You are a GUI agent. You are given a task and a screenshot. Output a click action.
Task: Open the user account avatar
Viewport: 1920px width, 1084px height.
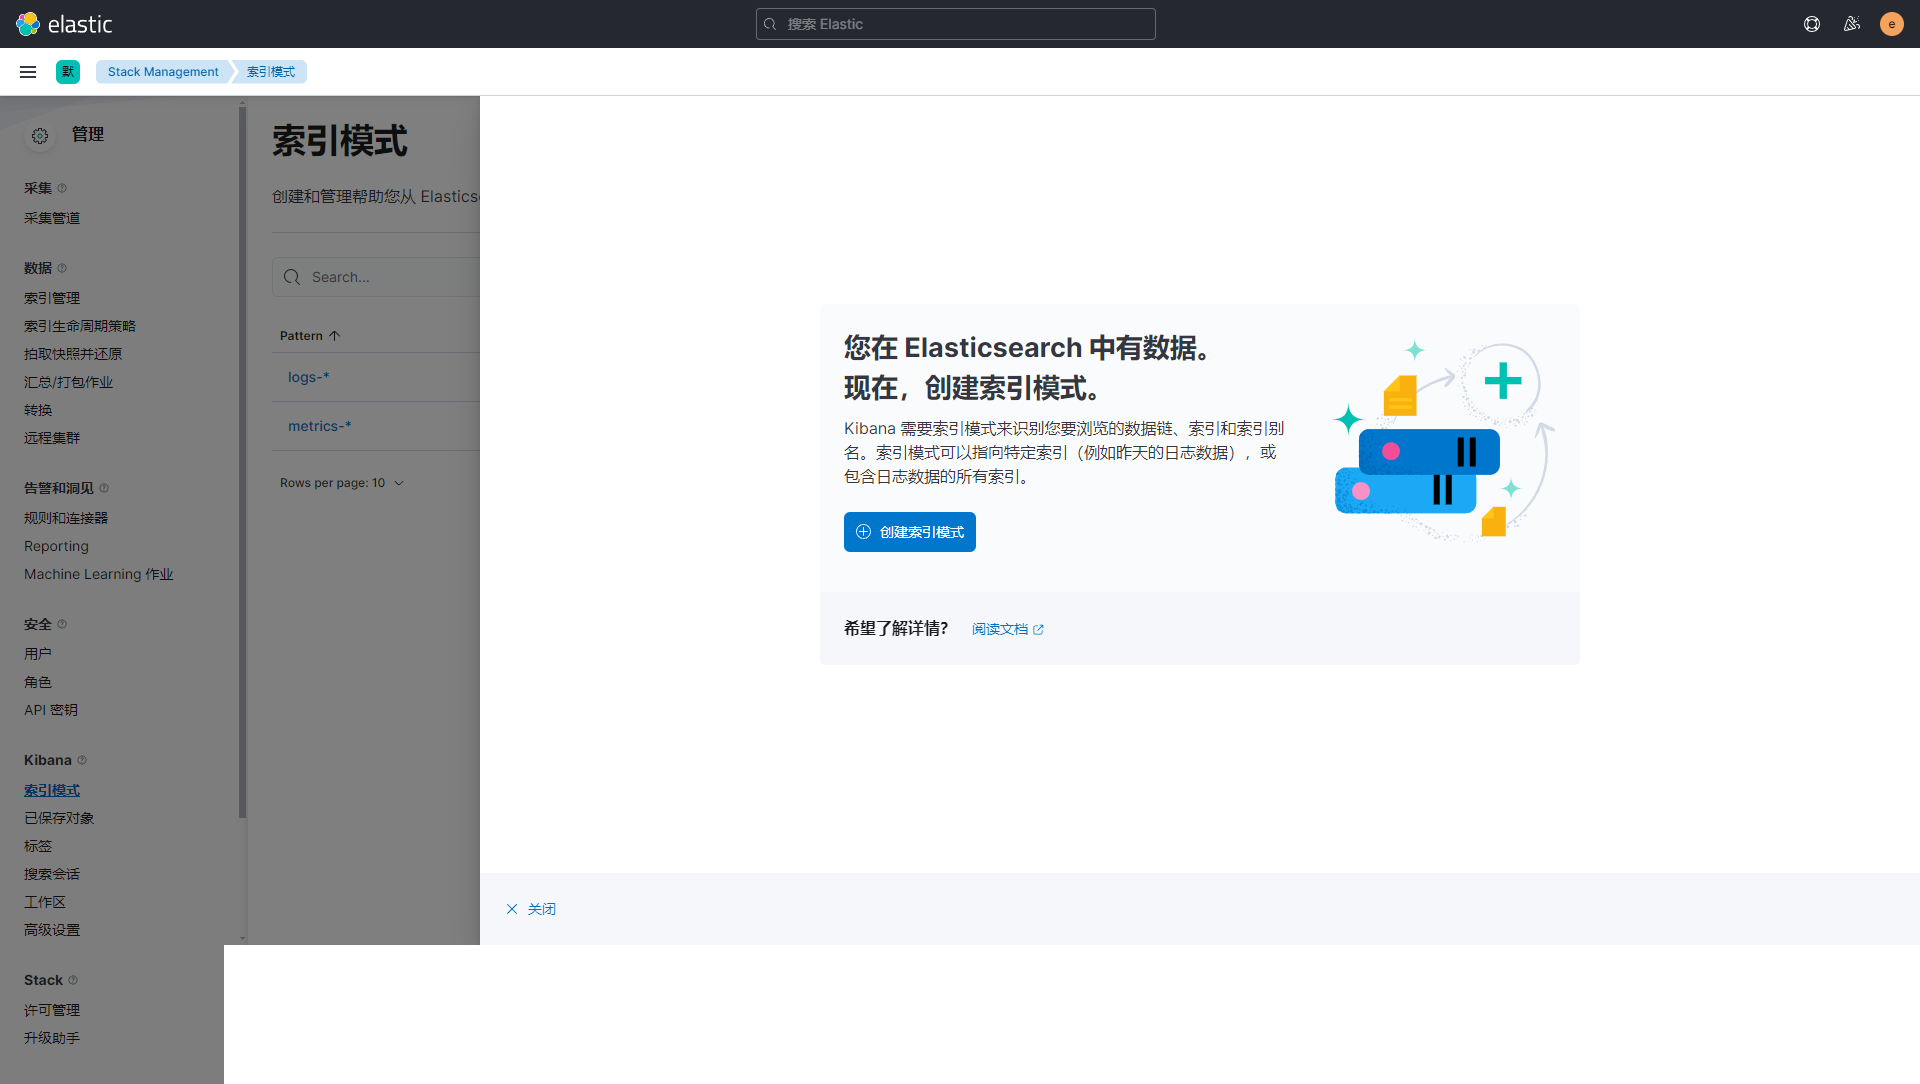point(1892,24)
